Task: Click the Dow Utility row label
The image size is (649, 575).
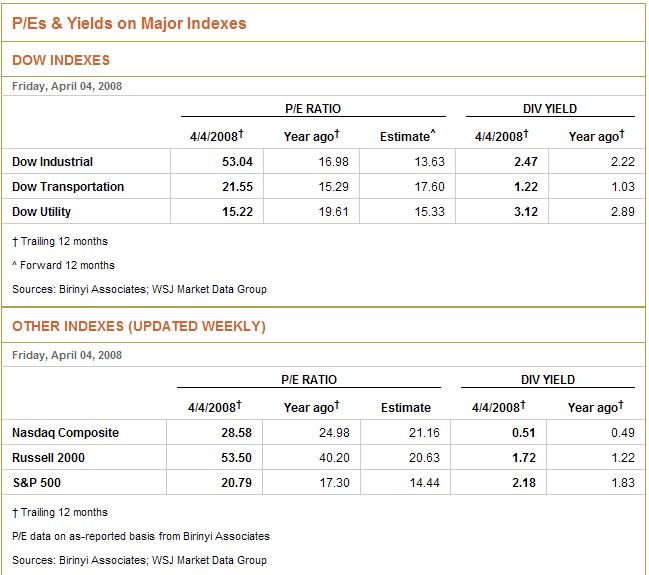Action: pos(41,212)
